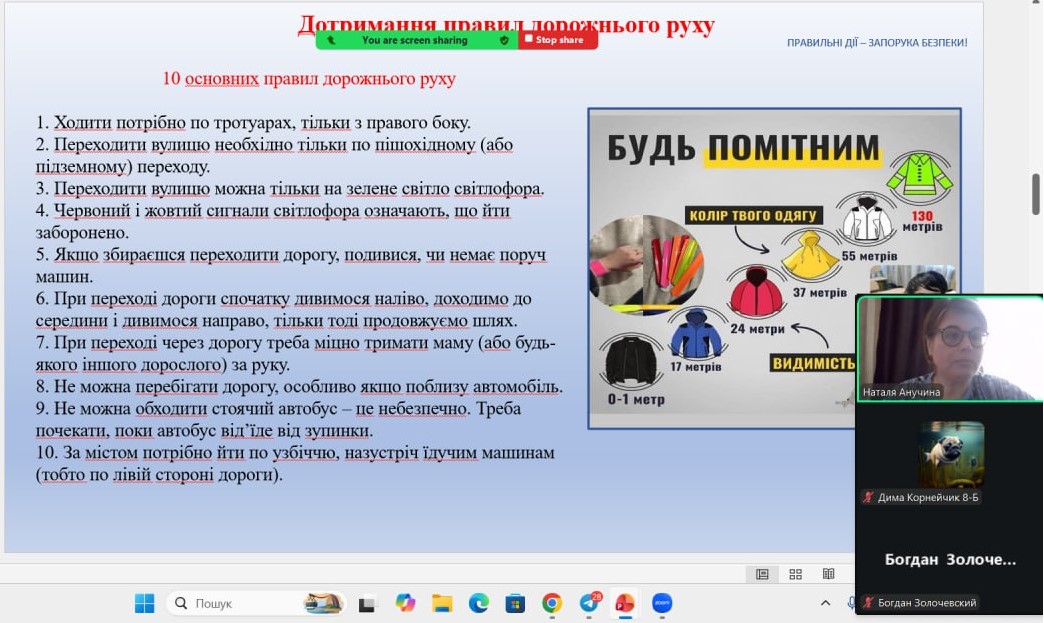Click the vertical scrollbar thumb on the right
The width and height of the screenshot is (1044, 623).
1036,194
